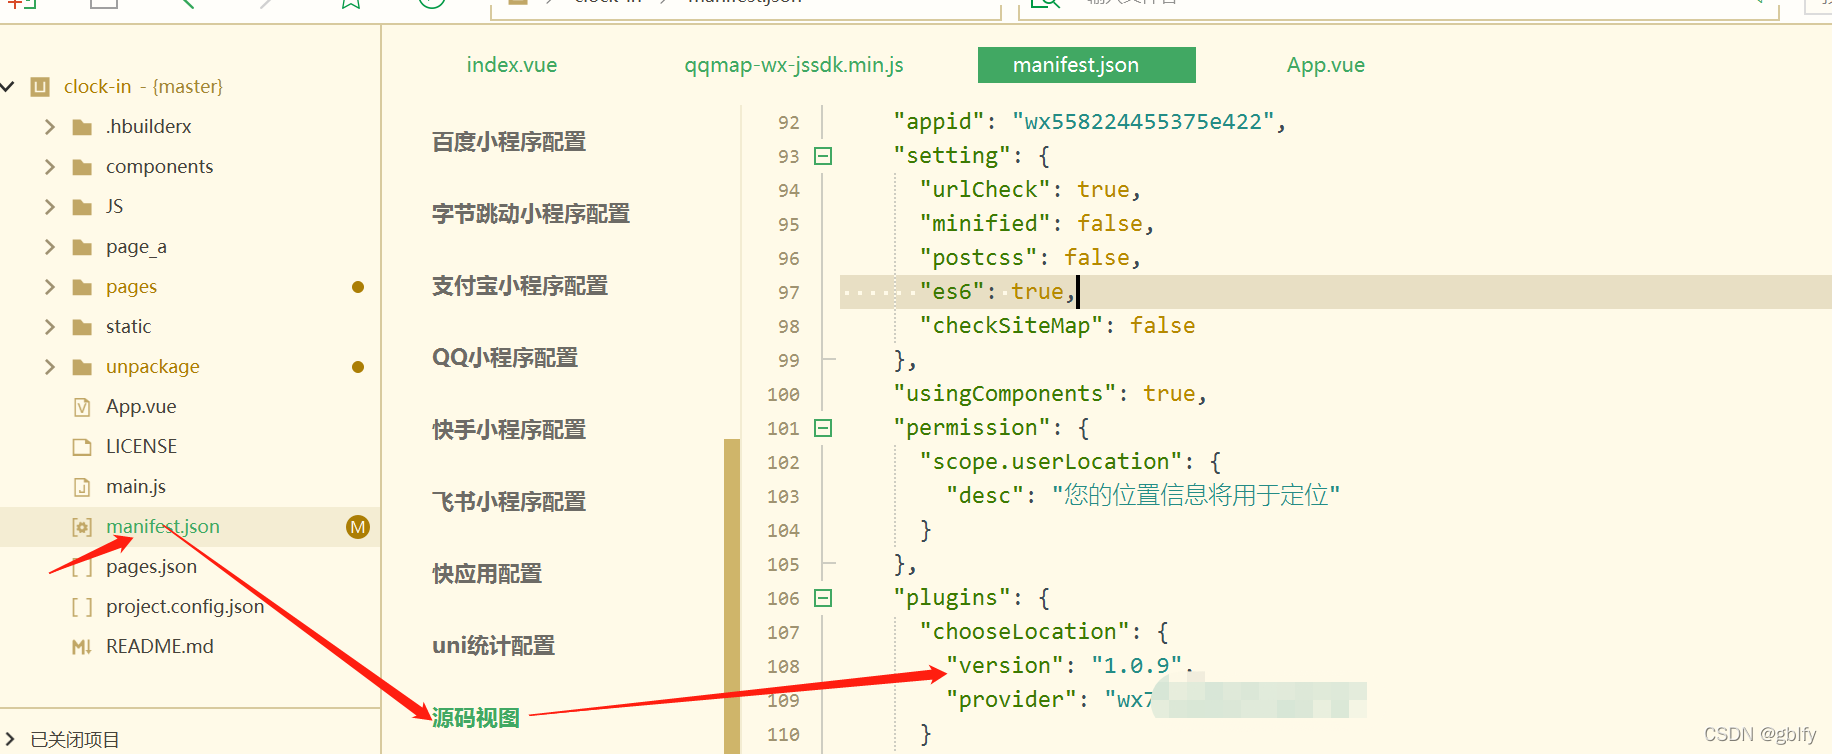1832x754 pixels.
Task: Click the pages.json bracket icon
Action: [82, 567]
